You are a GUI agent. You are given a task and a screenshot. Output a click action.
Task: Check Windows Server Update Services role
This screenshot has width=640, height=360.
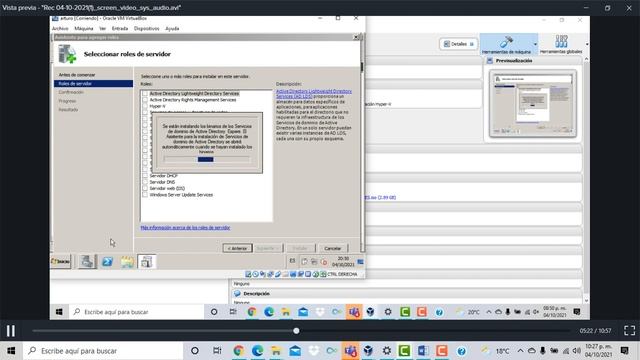coord(145,195)
